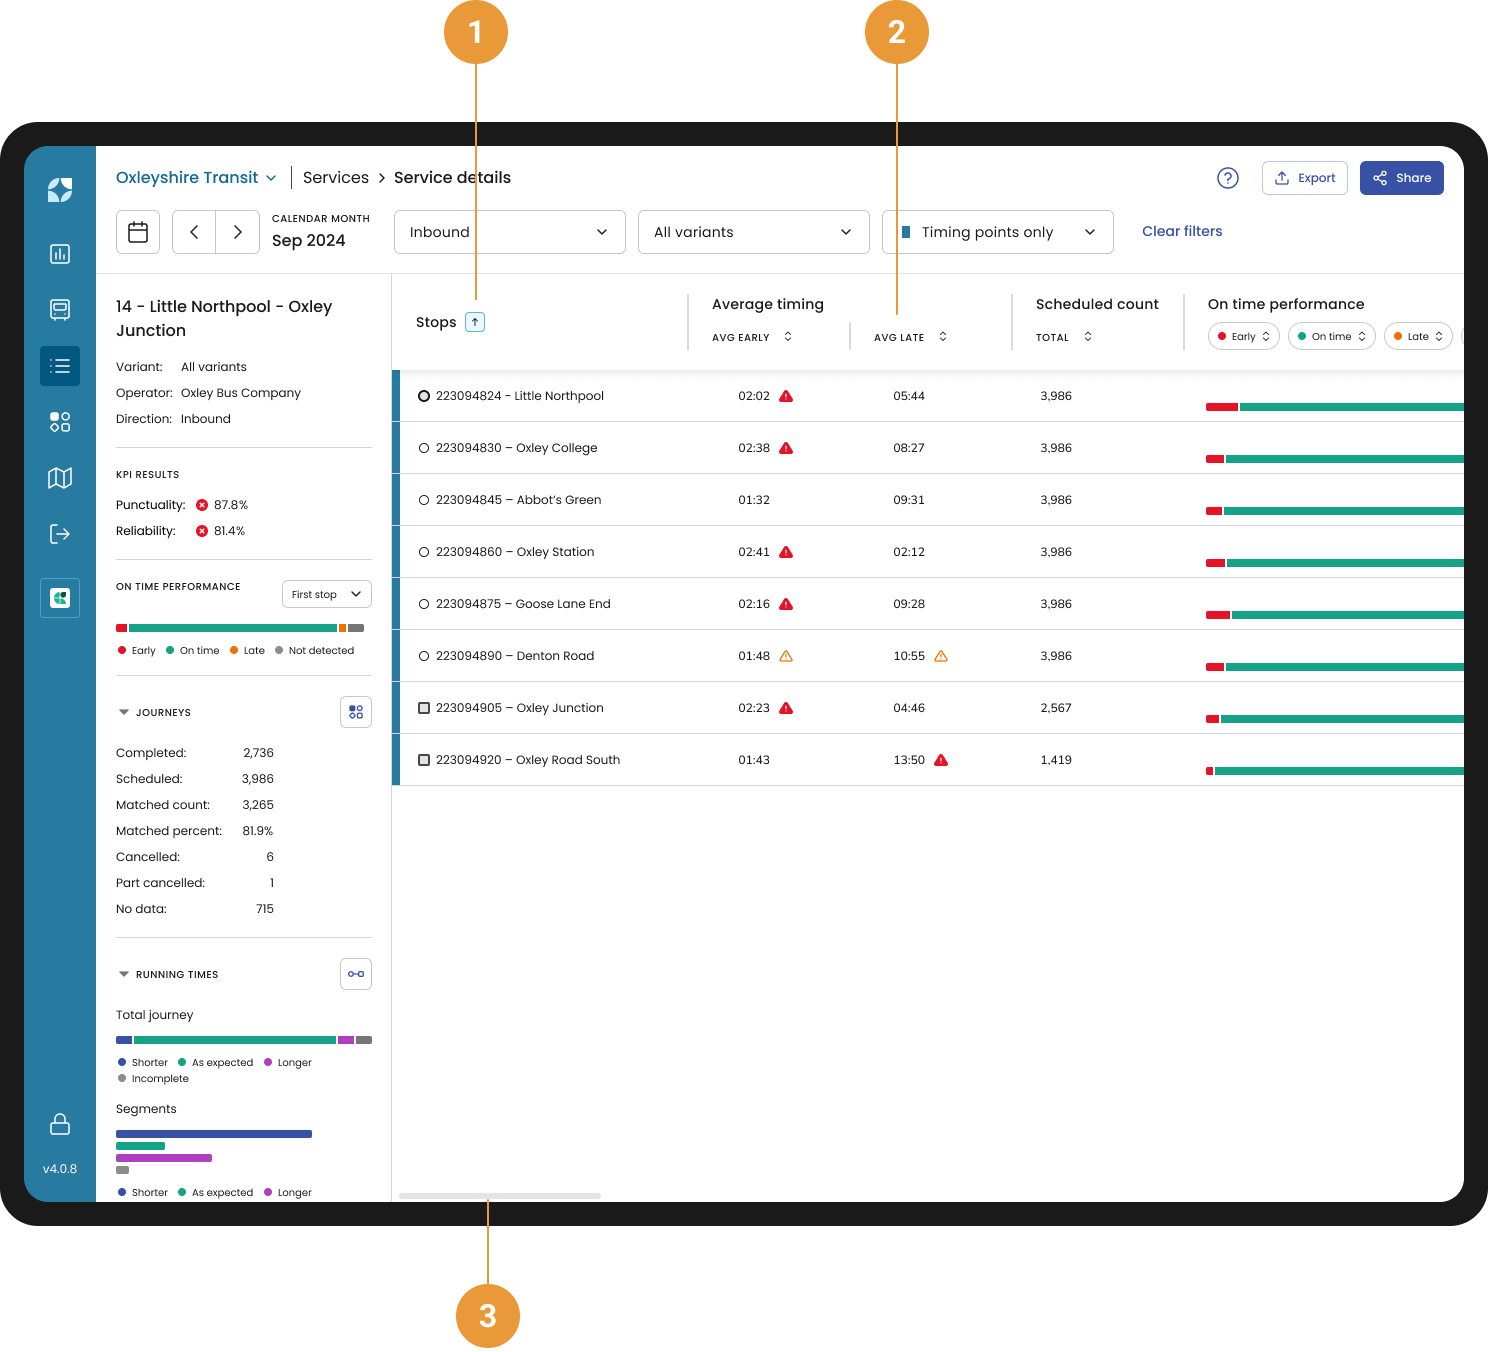Go to Services breadcrumb
The height and width of the screenshot is (1352, 1488).
point(336,178)
